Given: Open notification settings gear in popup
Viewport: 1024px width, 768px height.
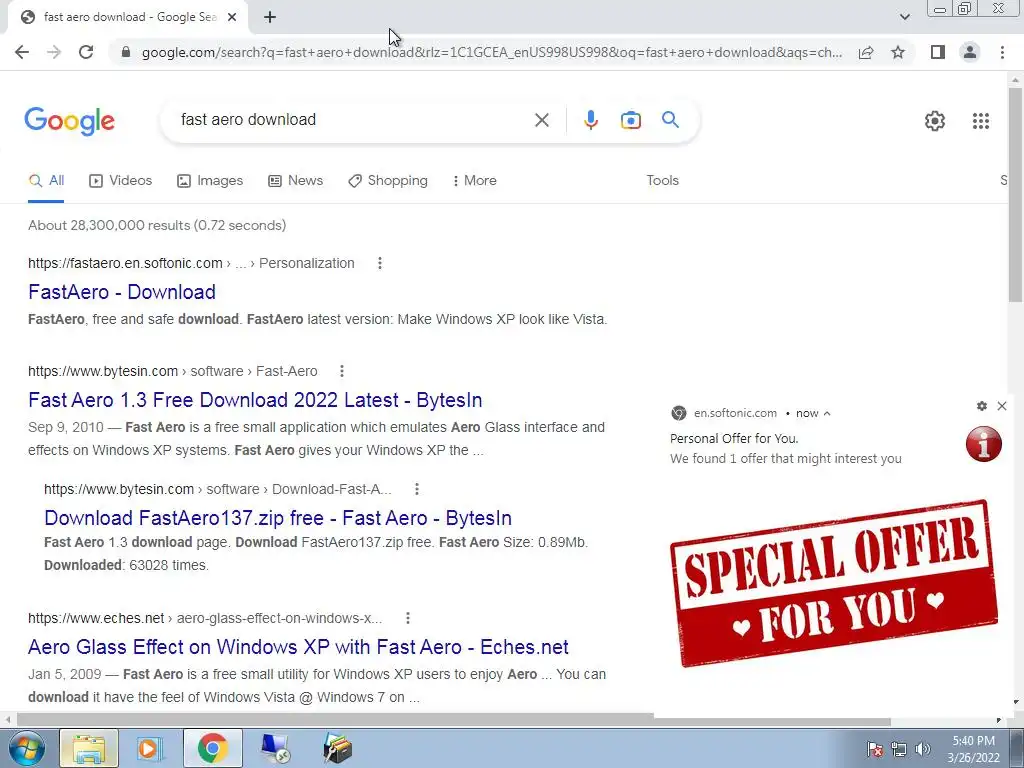Looking at the screenshot, I should pyautogui.click(x=982, y=406).
